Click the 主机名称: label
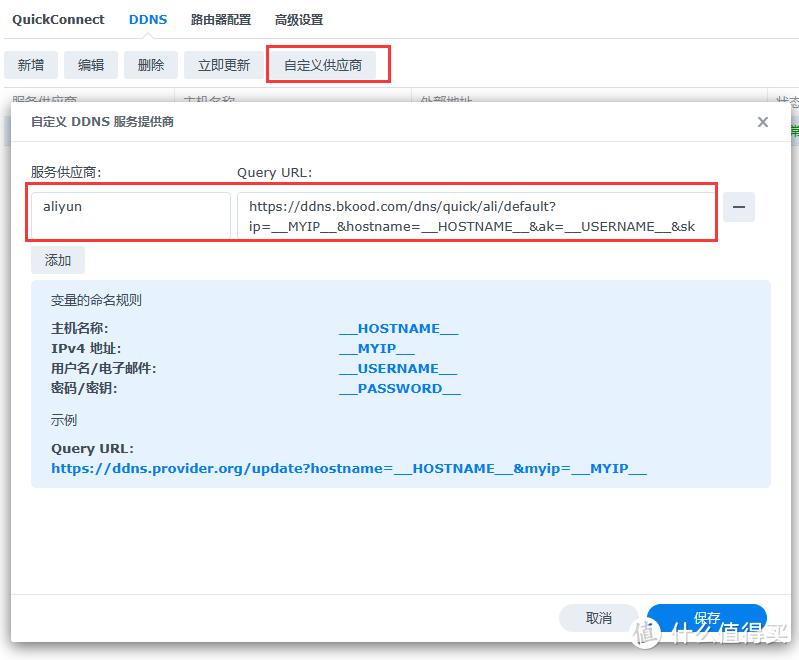The height and width of the screenshot is (660, 799). pos(79,329)
